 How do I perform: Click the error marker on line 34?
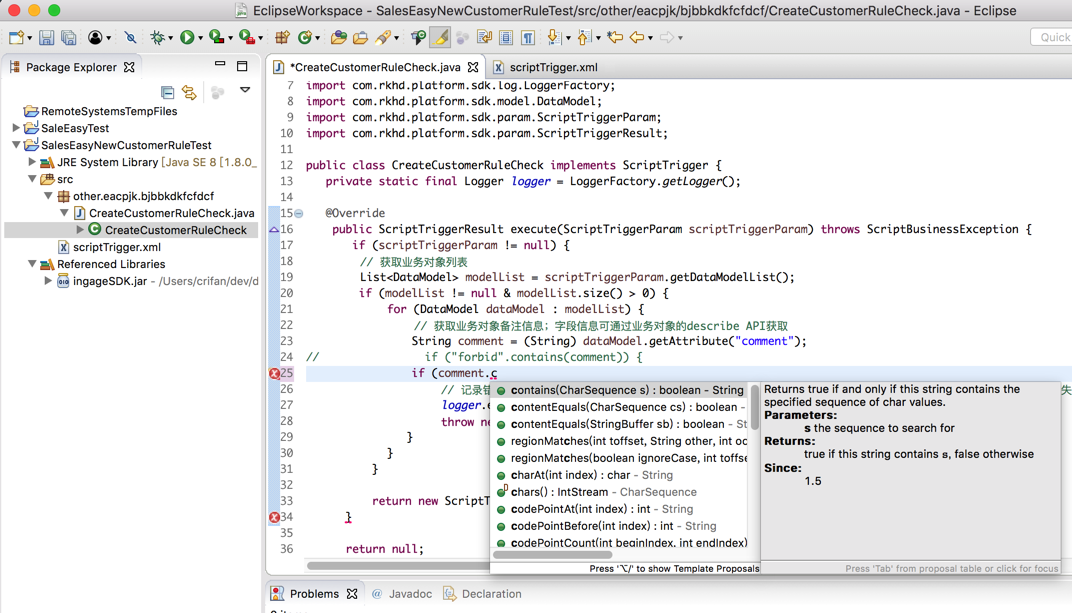(x=274, y=517)
